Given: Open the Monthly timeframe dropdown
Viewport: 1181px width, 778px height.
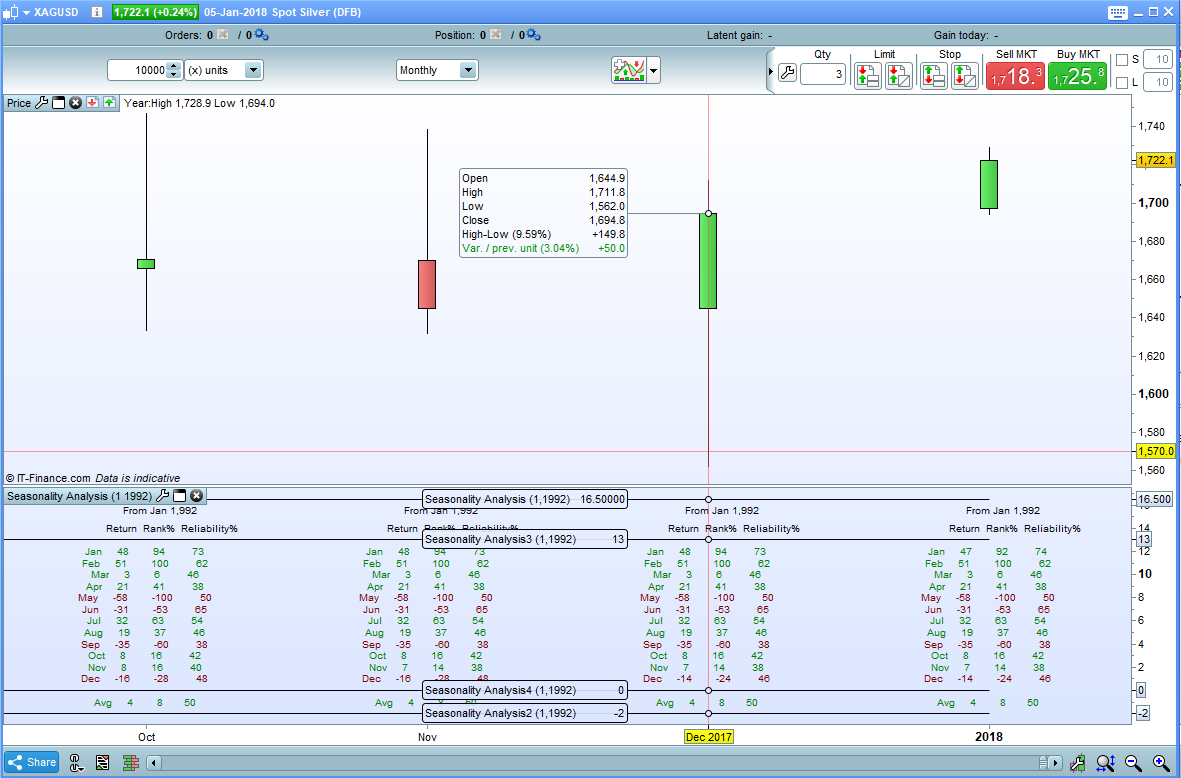Looking at the screenshot, I should pos(467,70).
